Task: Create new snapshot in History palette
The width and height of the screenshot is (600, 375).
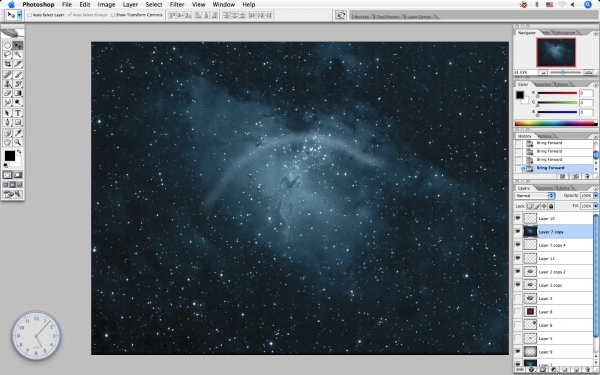Action: tap(576, 176)
